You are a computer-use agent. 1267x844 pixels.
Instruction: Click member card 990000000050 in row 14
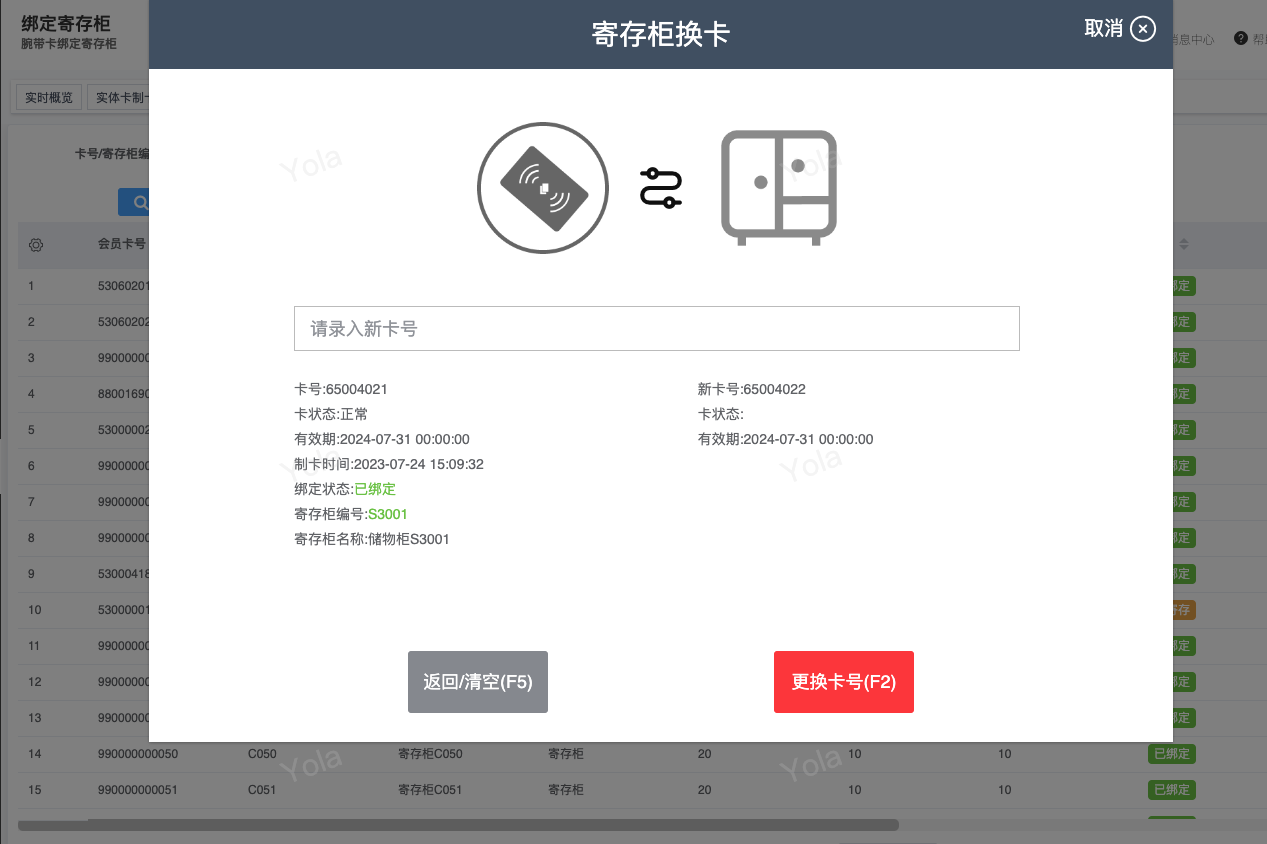(x=138, y=754)
